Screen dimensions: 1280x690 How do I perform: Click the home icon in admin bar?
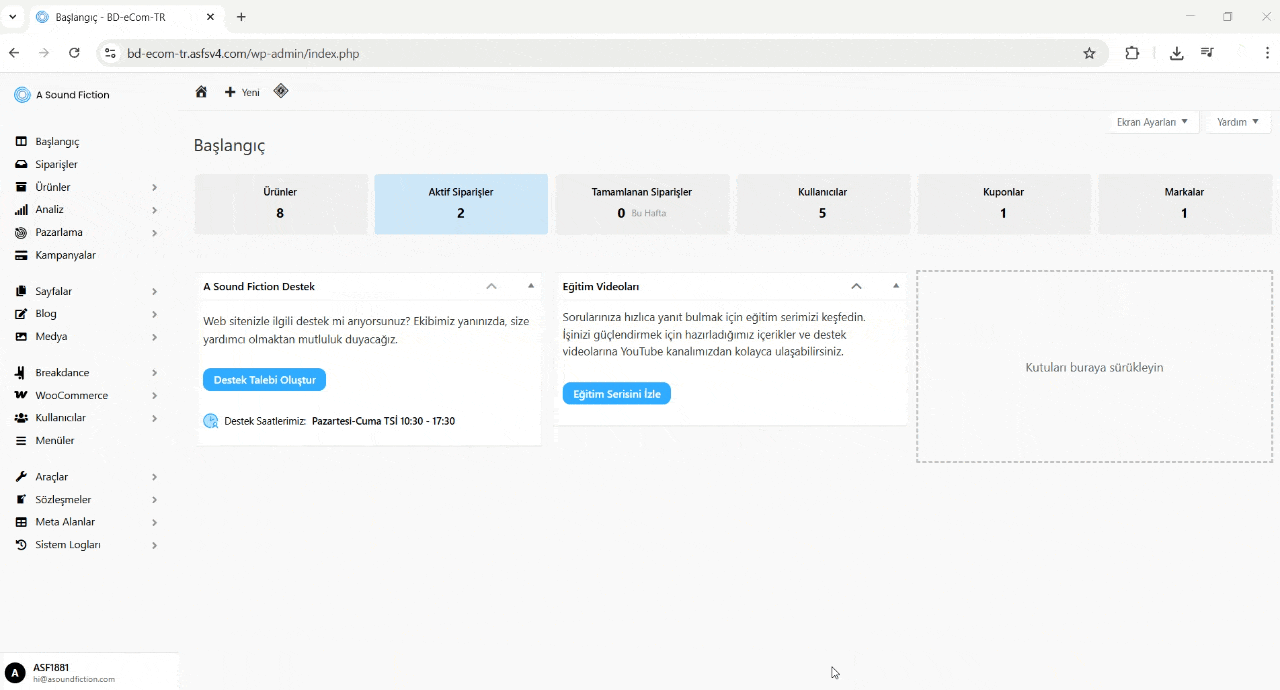pyautogui.click(x=201, y=92)
